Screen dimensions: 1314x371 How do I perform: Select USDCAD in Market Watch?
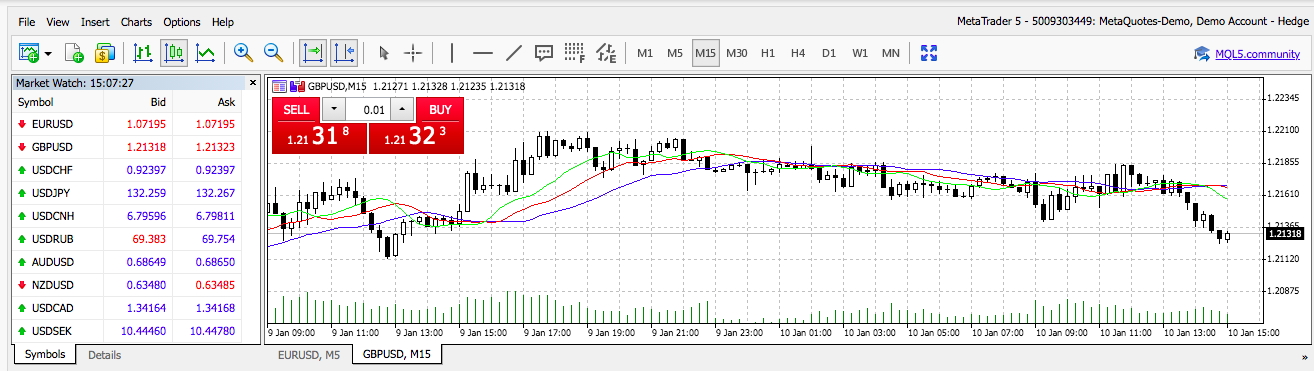[x=128, y=308]
